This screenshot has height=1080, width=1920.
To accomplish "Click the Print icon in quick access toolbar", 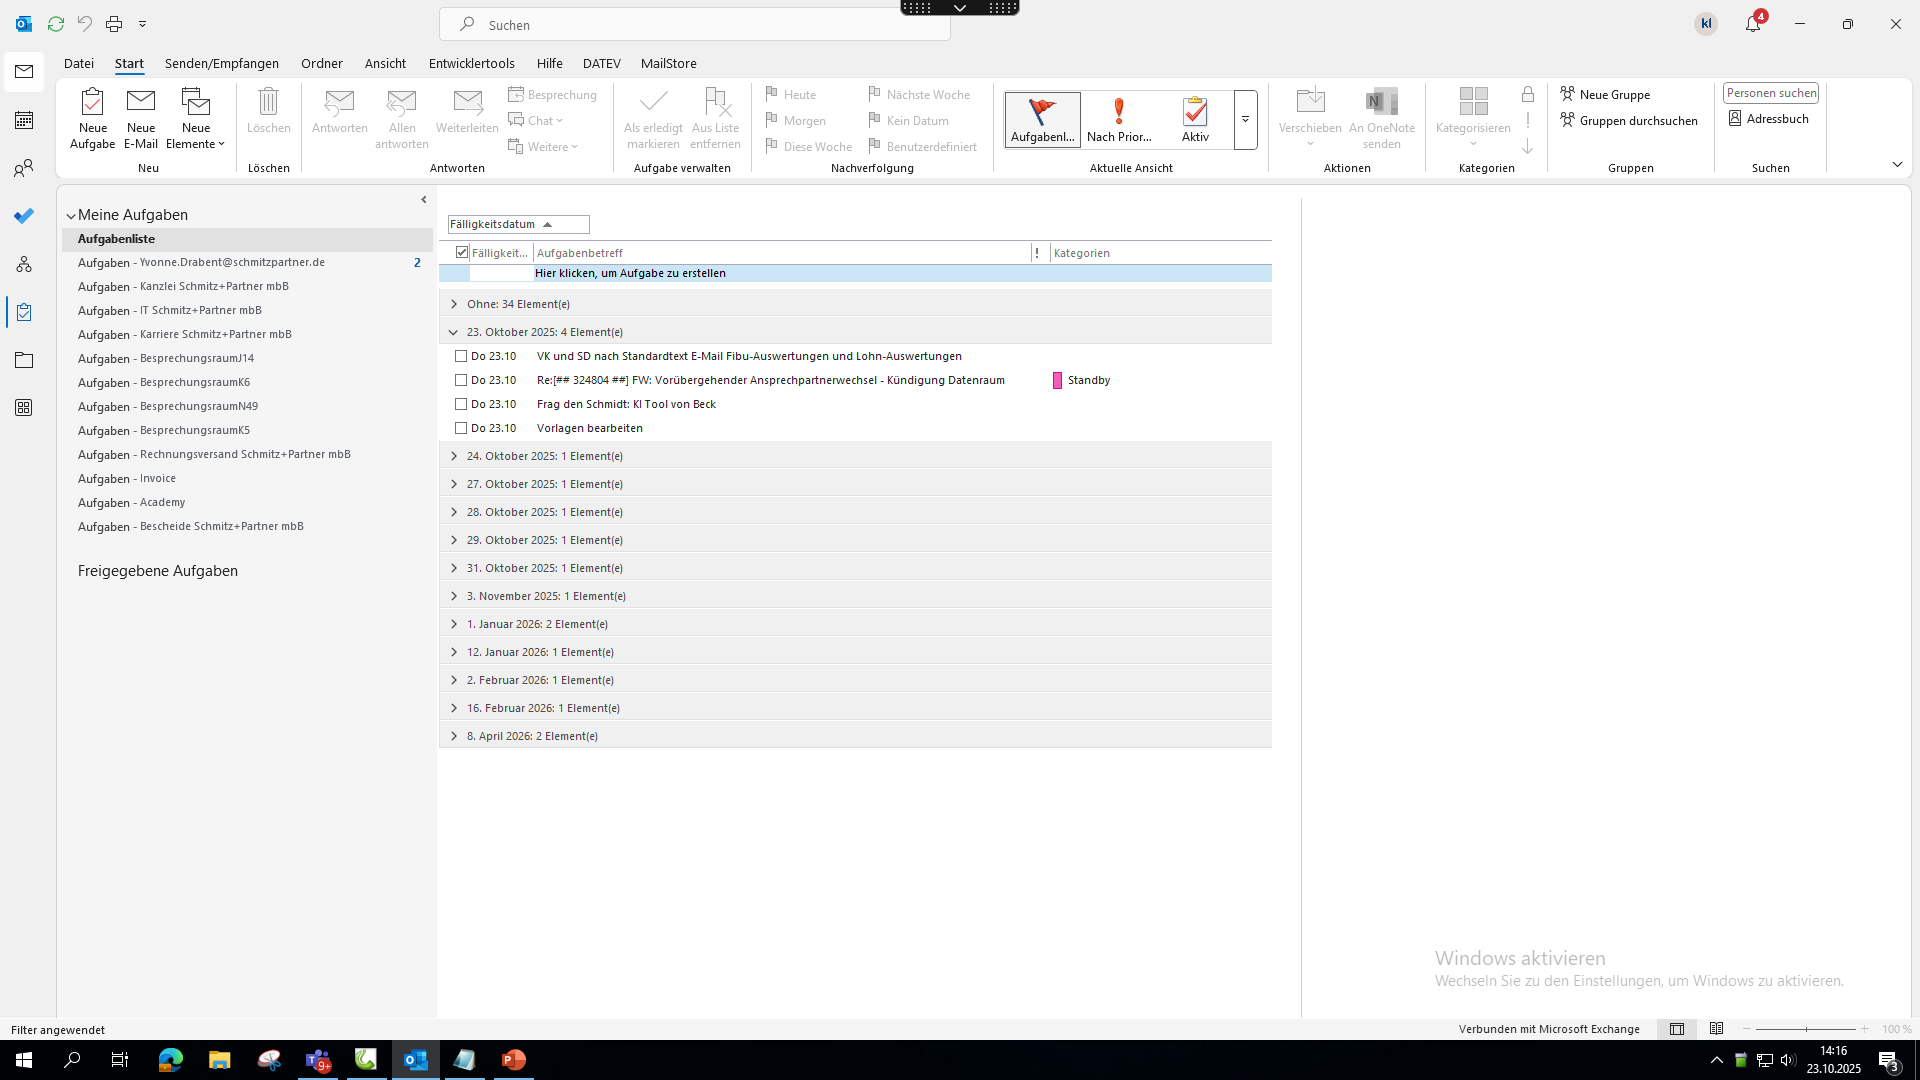I will 114,24.
